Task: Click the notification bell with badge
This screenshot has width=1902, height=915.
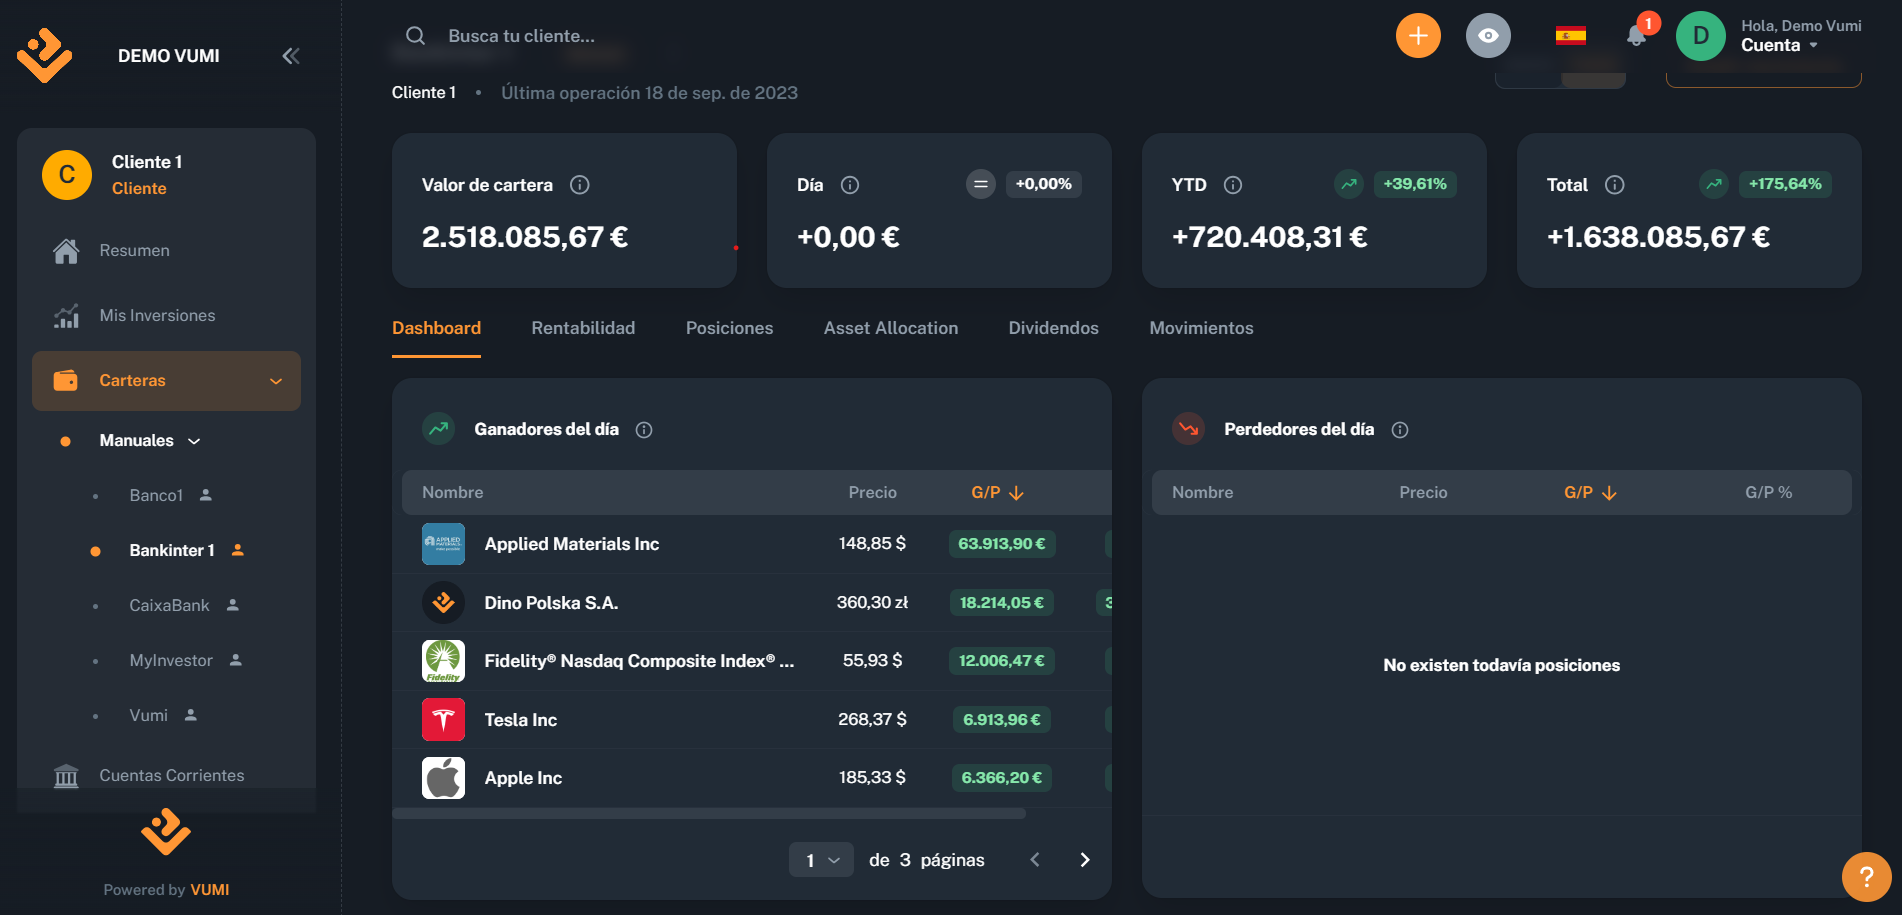Action: point(1637,35)
